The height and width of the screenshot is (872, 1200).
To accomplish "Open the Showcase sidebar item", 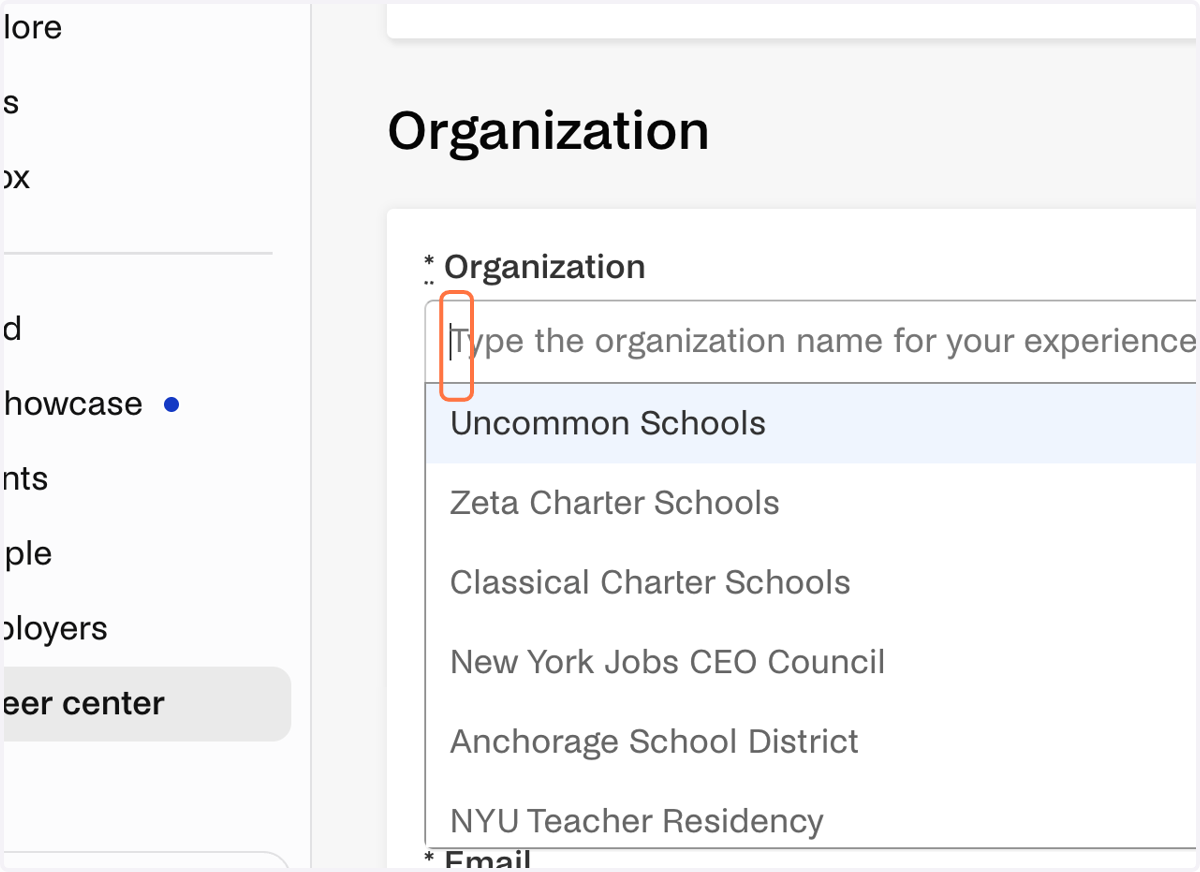I will pos(73,404).
